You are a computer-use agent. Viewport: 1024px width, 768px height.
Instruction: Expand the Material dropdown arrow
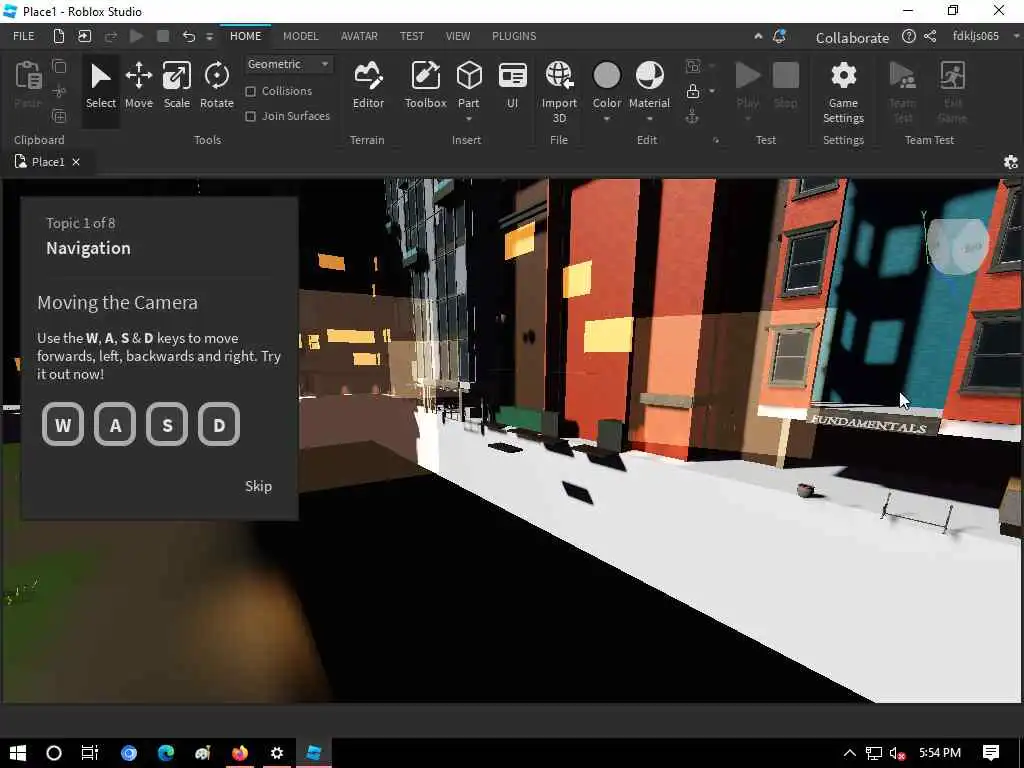point(649,120)
